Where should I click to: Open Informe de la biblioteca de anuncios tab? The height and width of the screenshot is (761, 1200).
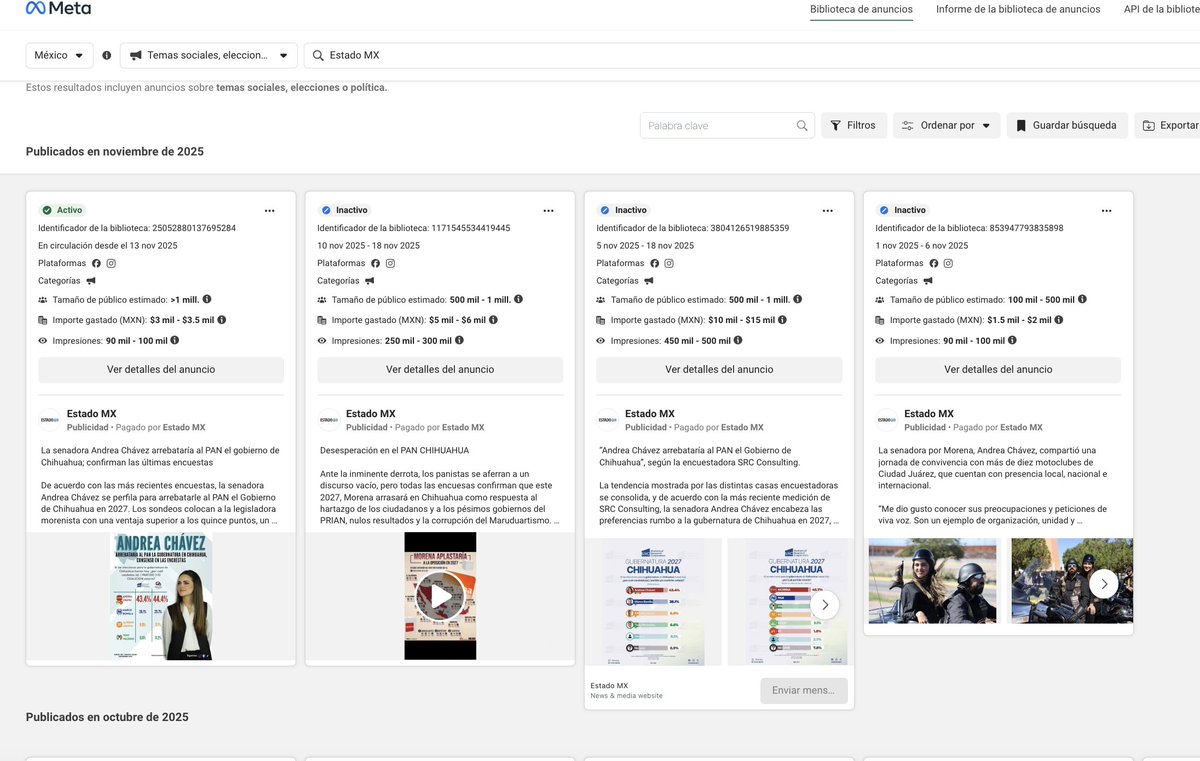tap(1018, 9)
